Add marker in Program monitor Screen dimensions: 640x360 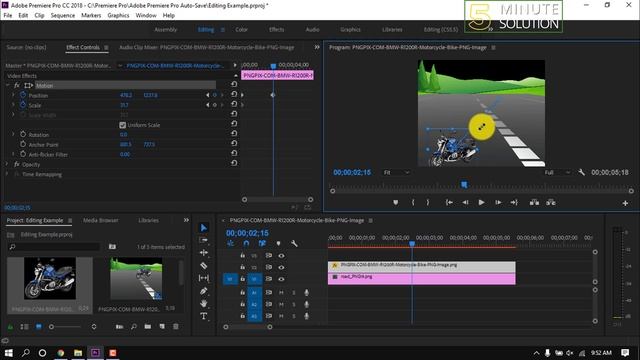pos(396,202)
